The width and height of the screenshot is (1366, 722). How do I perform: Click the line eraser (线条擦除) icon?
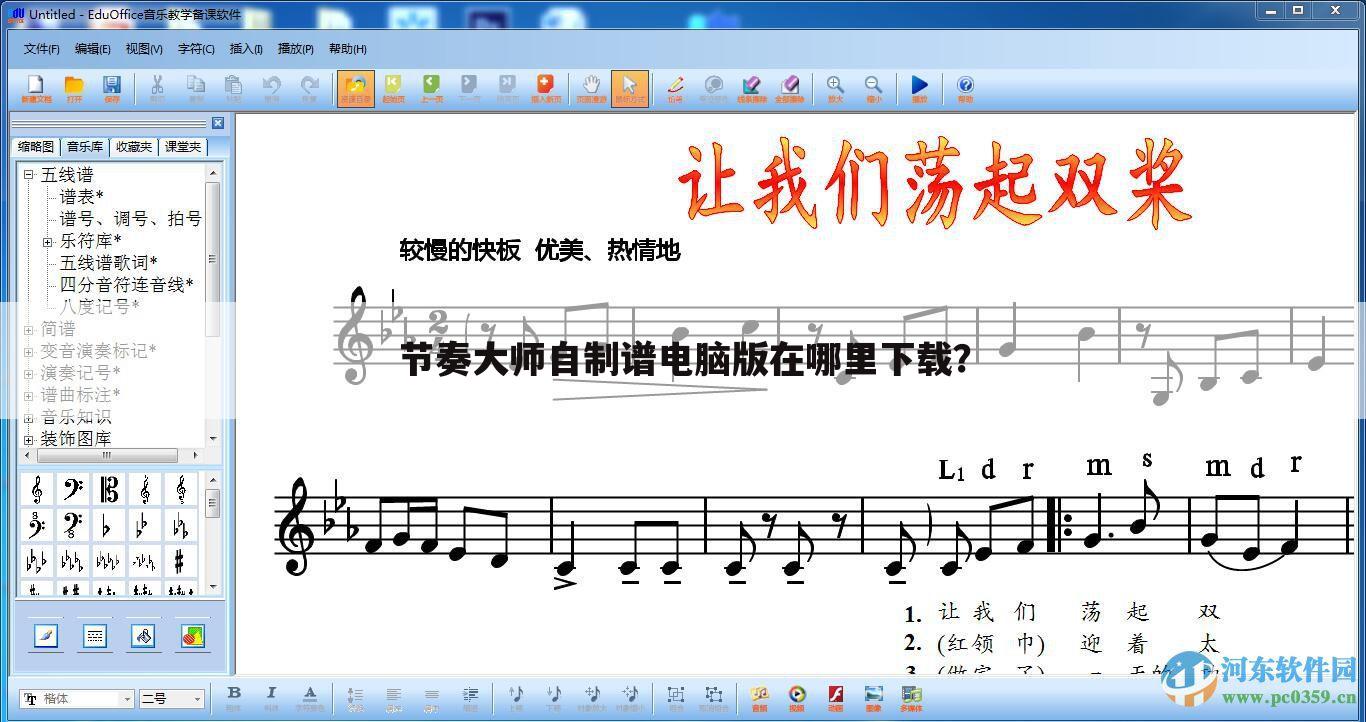(x=751, y=88)
